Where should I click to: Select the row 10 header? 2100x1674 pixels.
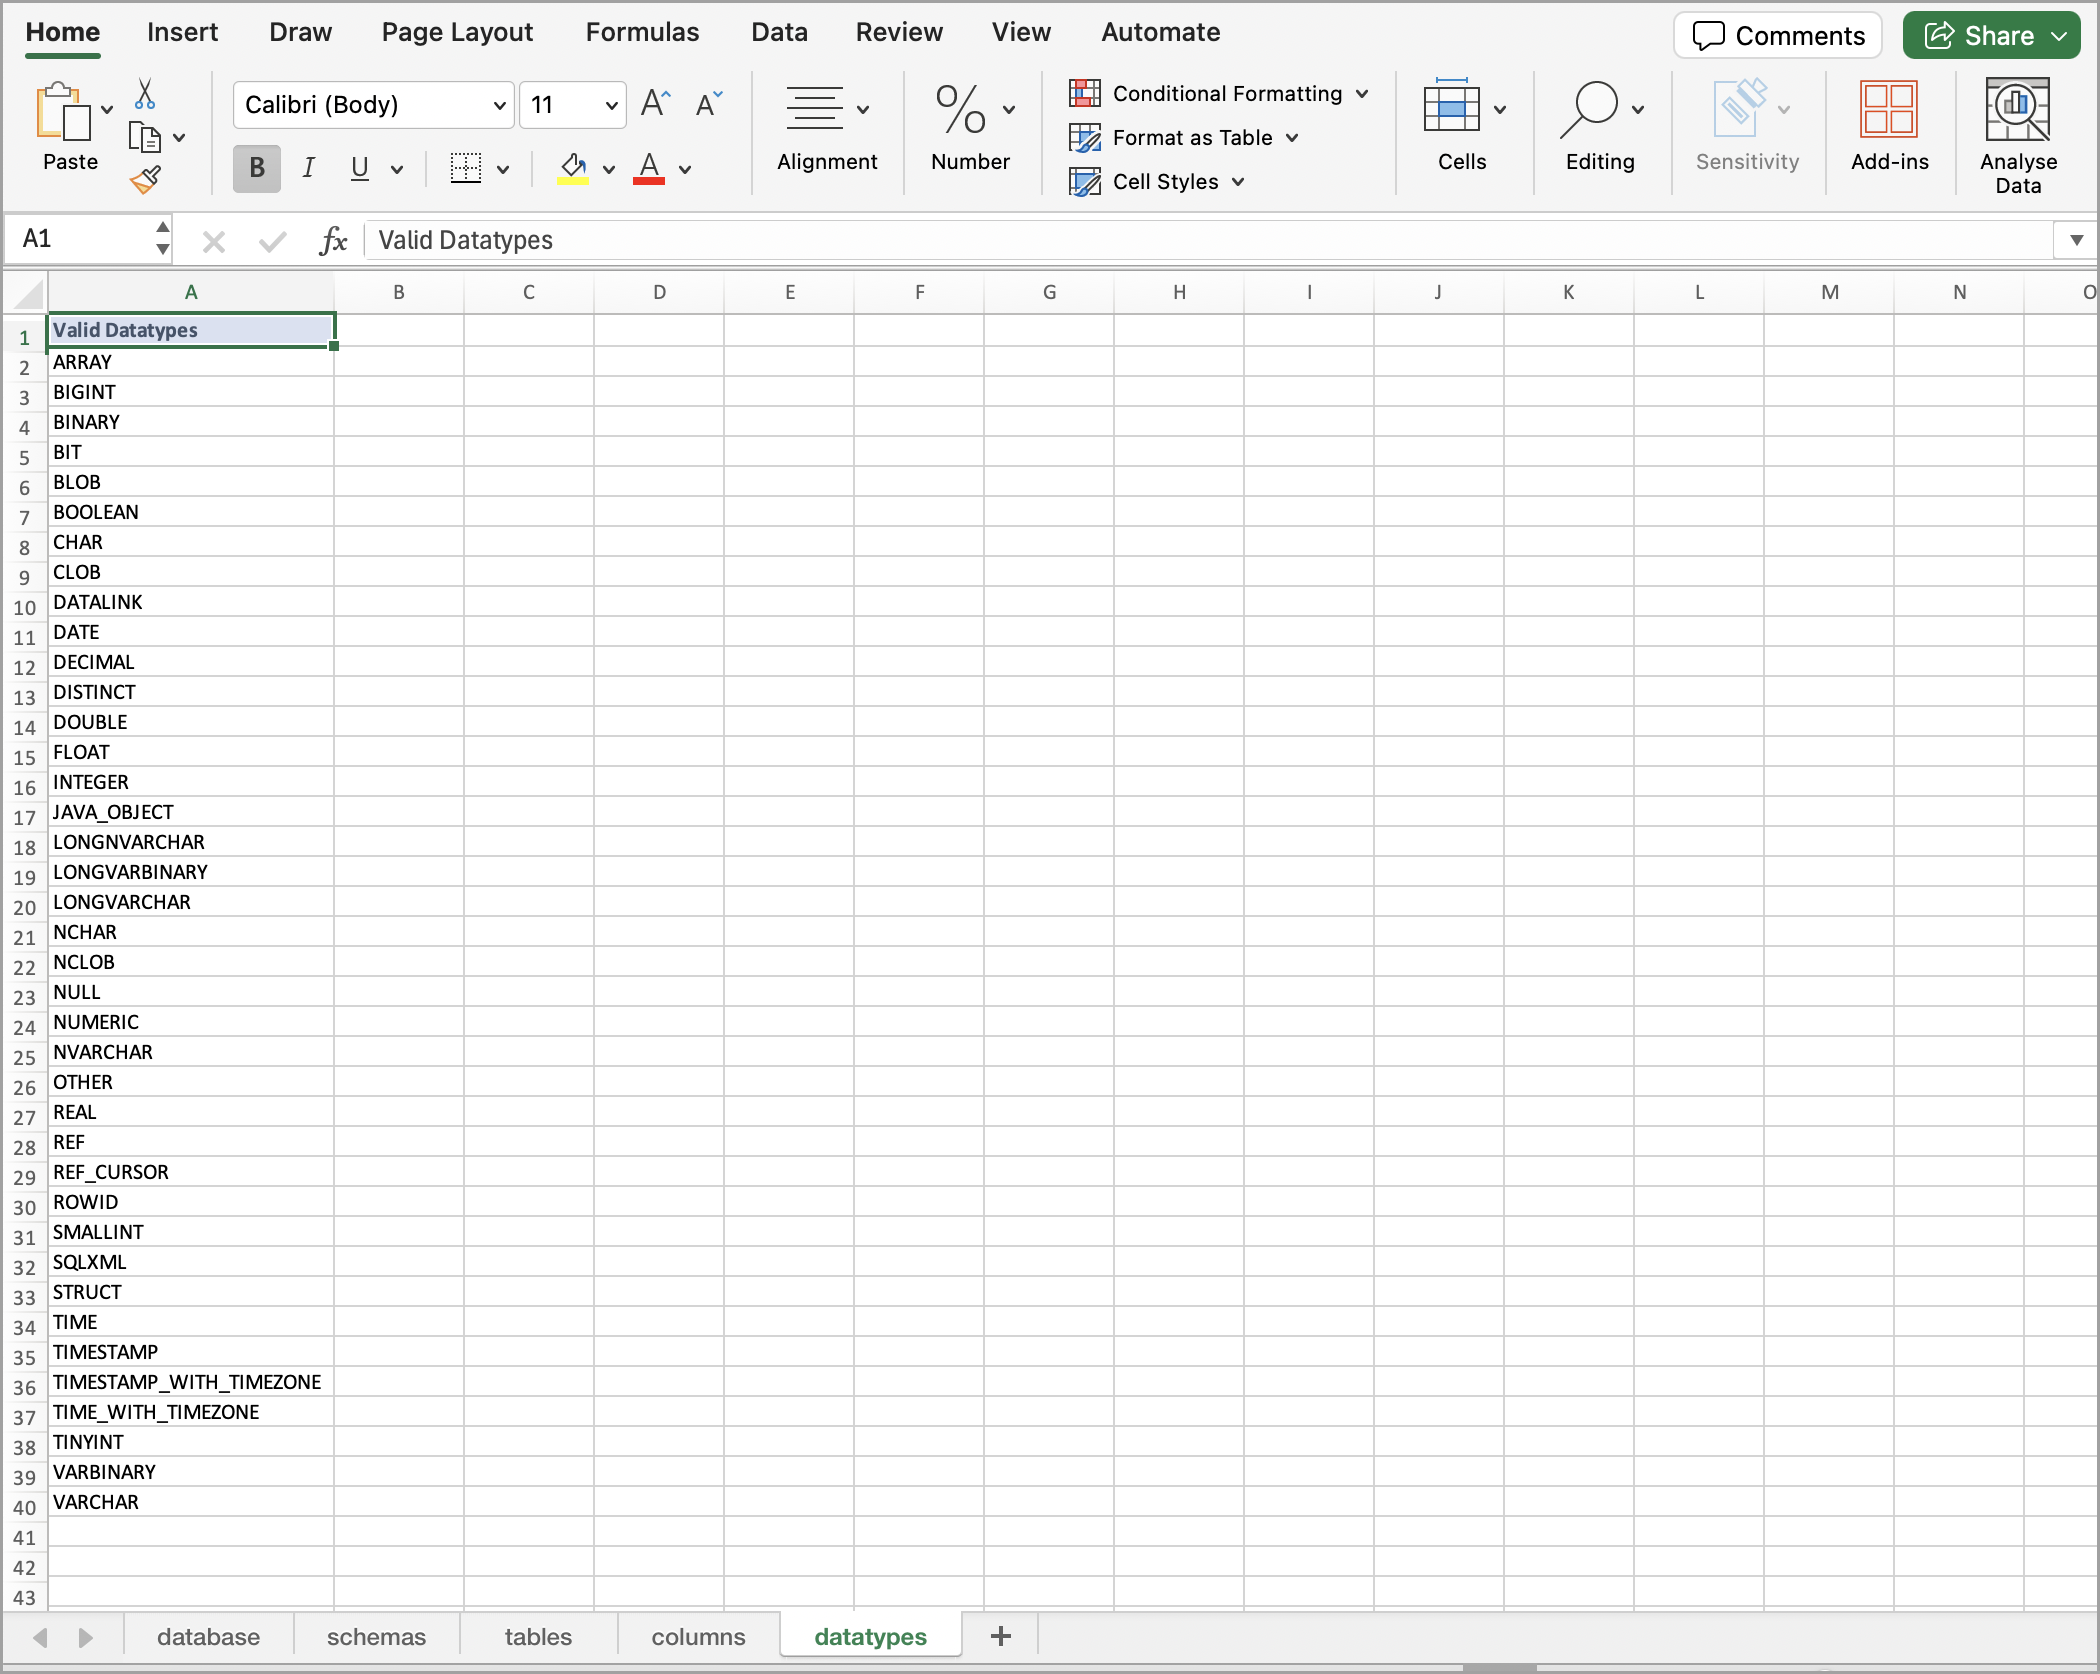pos(25,607)
